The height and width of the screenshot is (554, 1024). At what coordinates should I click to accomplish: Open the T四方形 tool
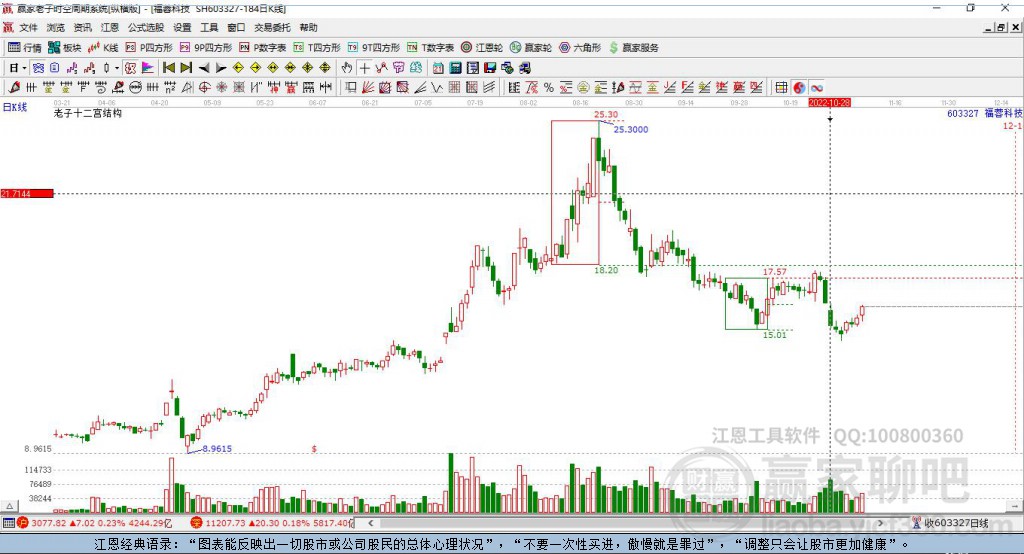317,48
